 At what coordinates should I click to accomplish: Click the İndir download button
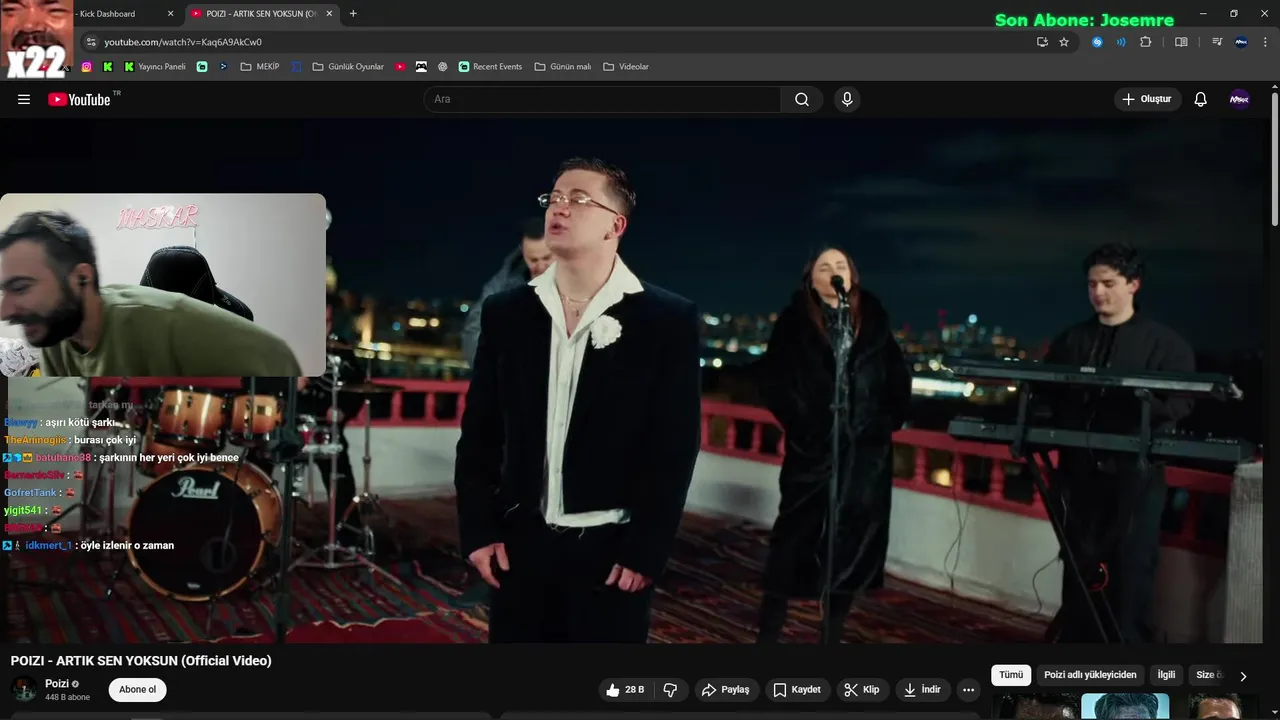922,690
